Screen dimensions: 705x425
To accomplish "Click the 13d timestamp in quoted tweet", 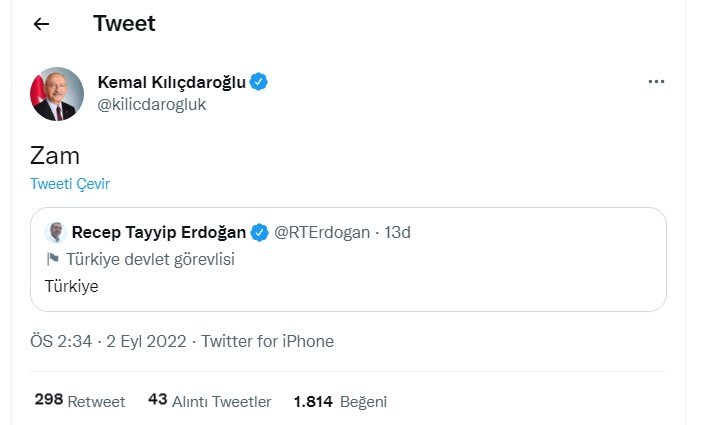I will 398,233.
